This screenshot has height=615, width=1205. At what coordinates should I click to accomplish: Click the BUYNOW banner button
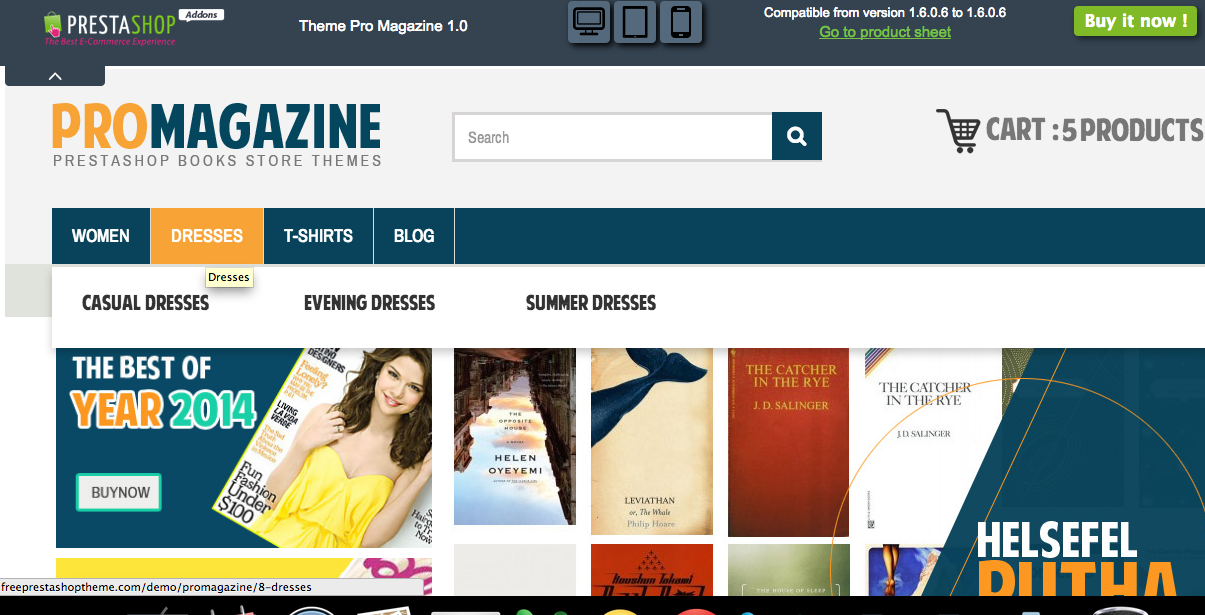(120, 492)
